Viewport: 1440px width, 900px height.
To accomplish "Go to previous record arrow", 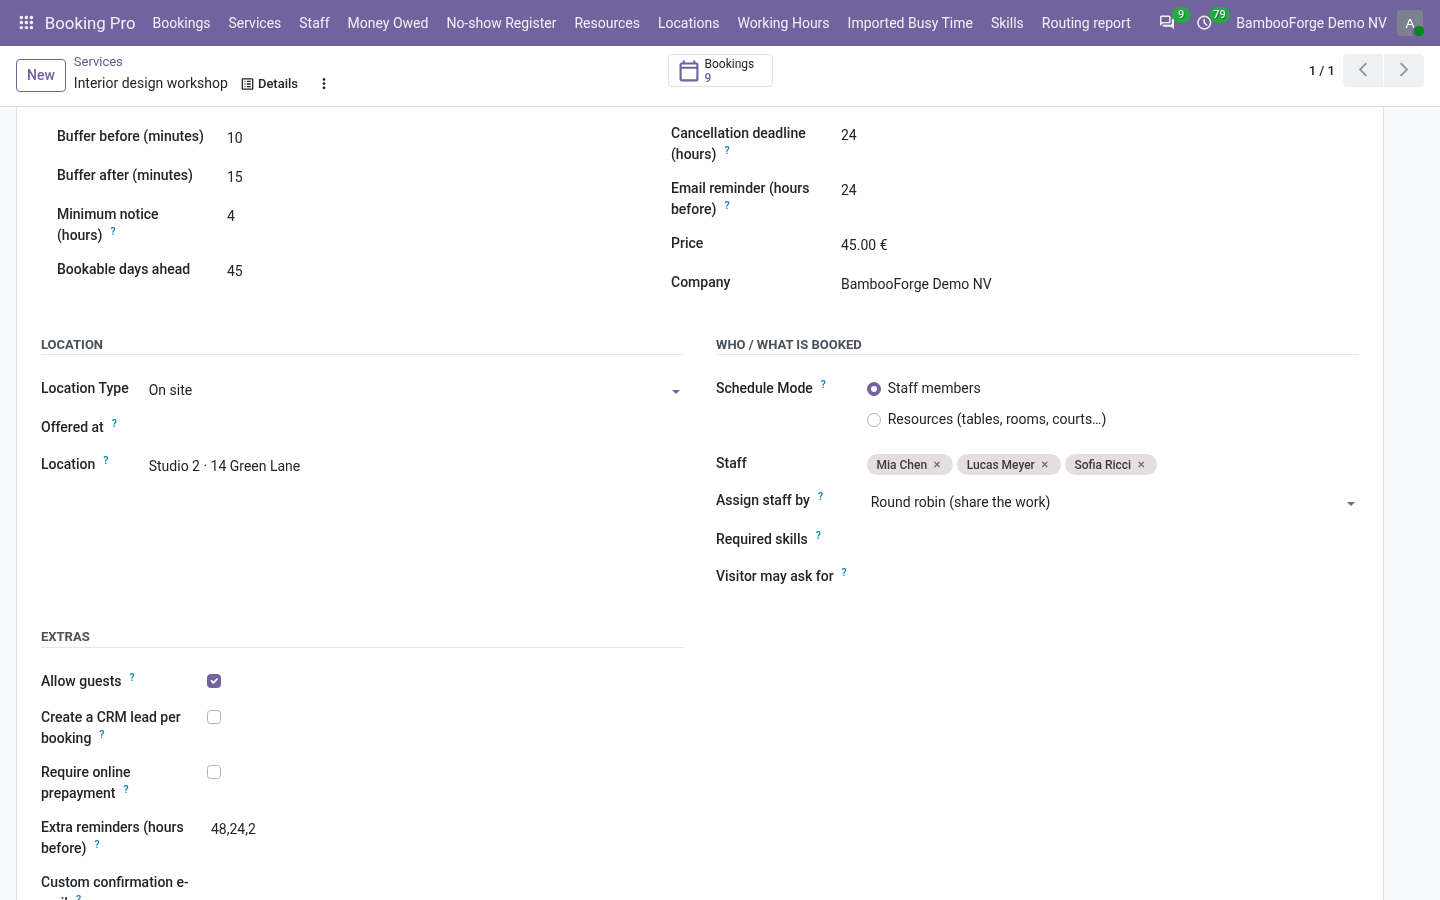I will [1363, 70].
